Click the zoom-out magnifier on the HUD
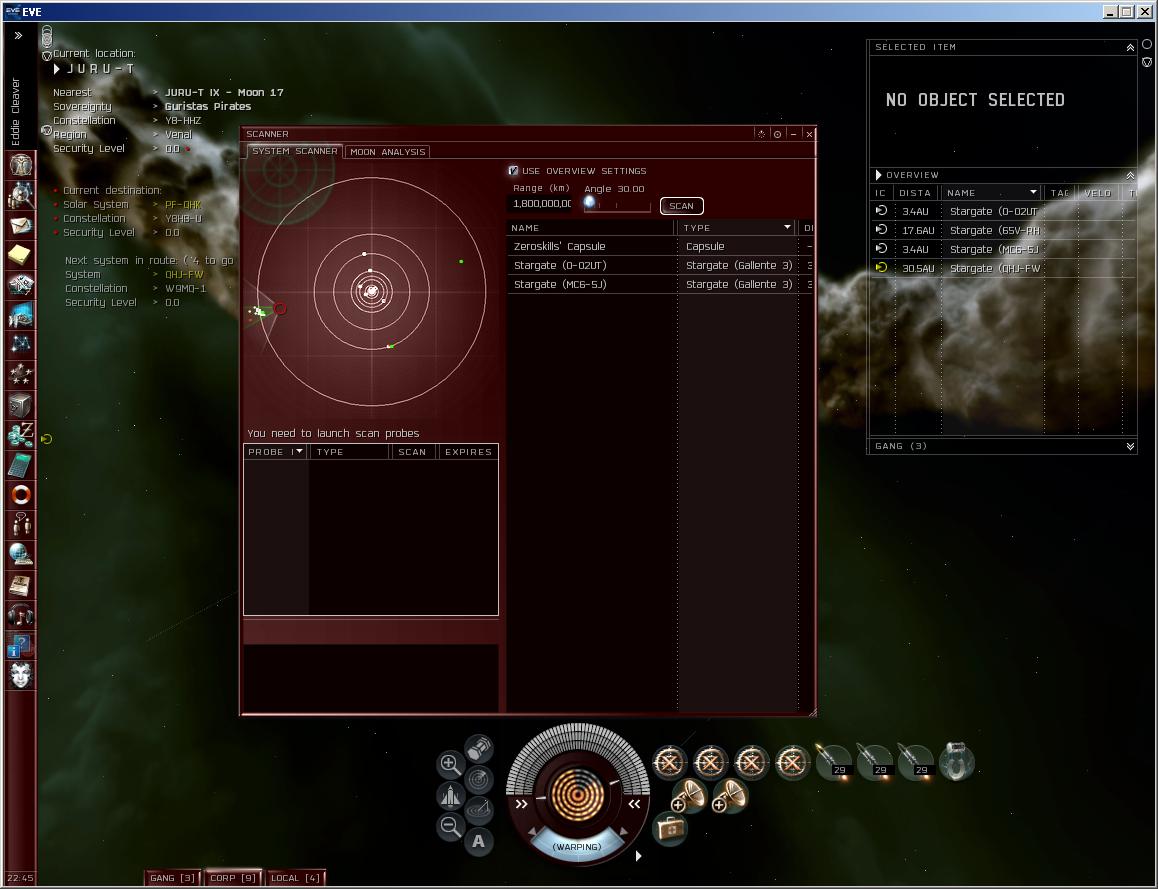The image size is (1158, 889). pyautogui.click(x=450, y=826)
